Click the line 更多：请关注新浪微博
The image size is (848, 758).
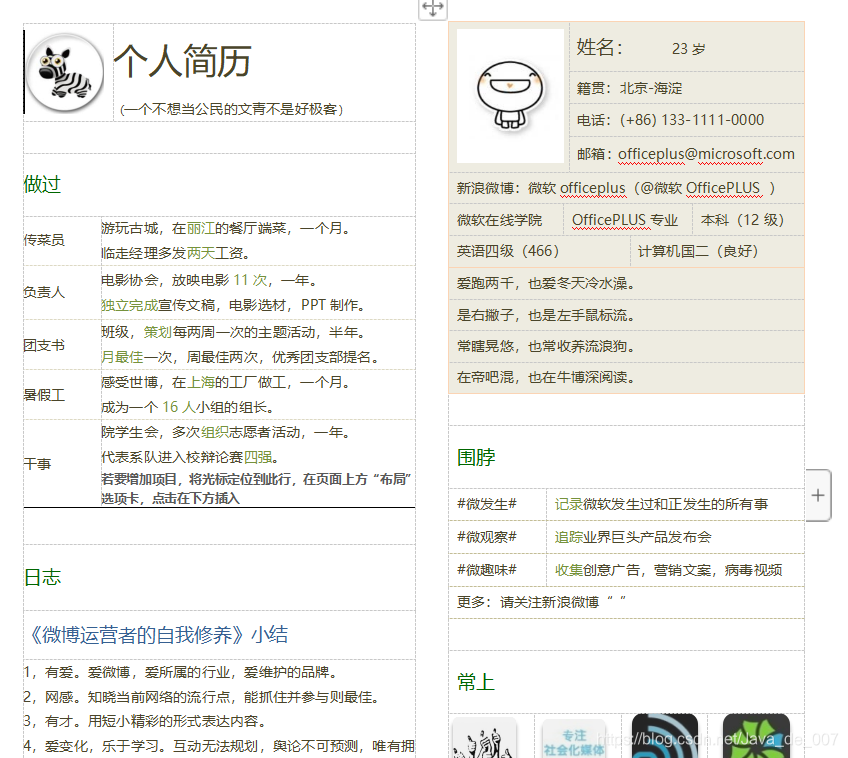pyautogui.click(x=541, y=602)
